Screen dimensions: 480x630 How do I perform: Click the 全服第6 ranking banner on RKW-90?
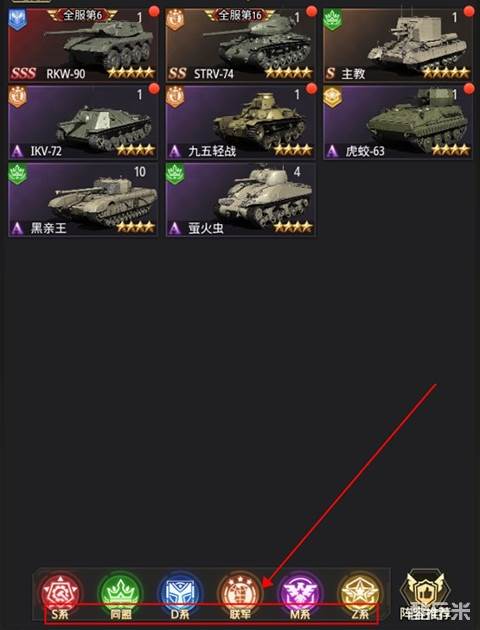pyautogui.click(x=82, y=16)
